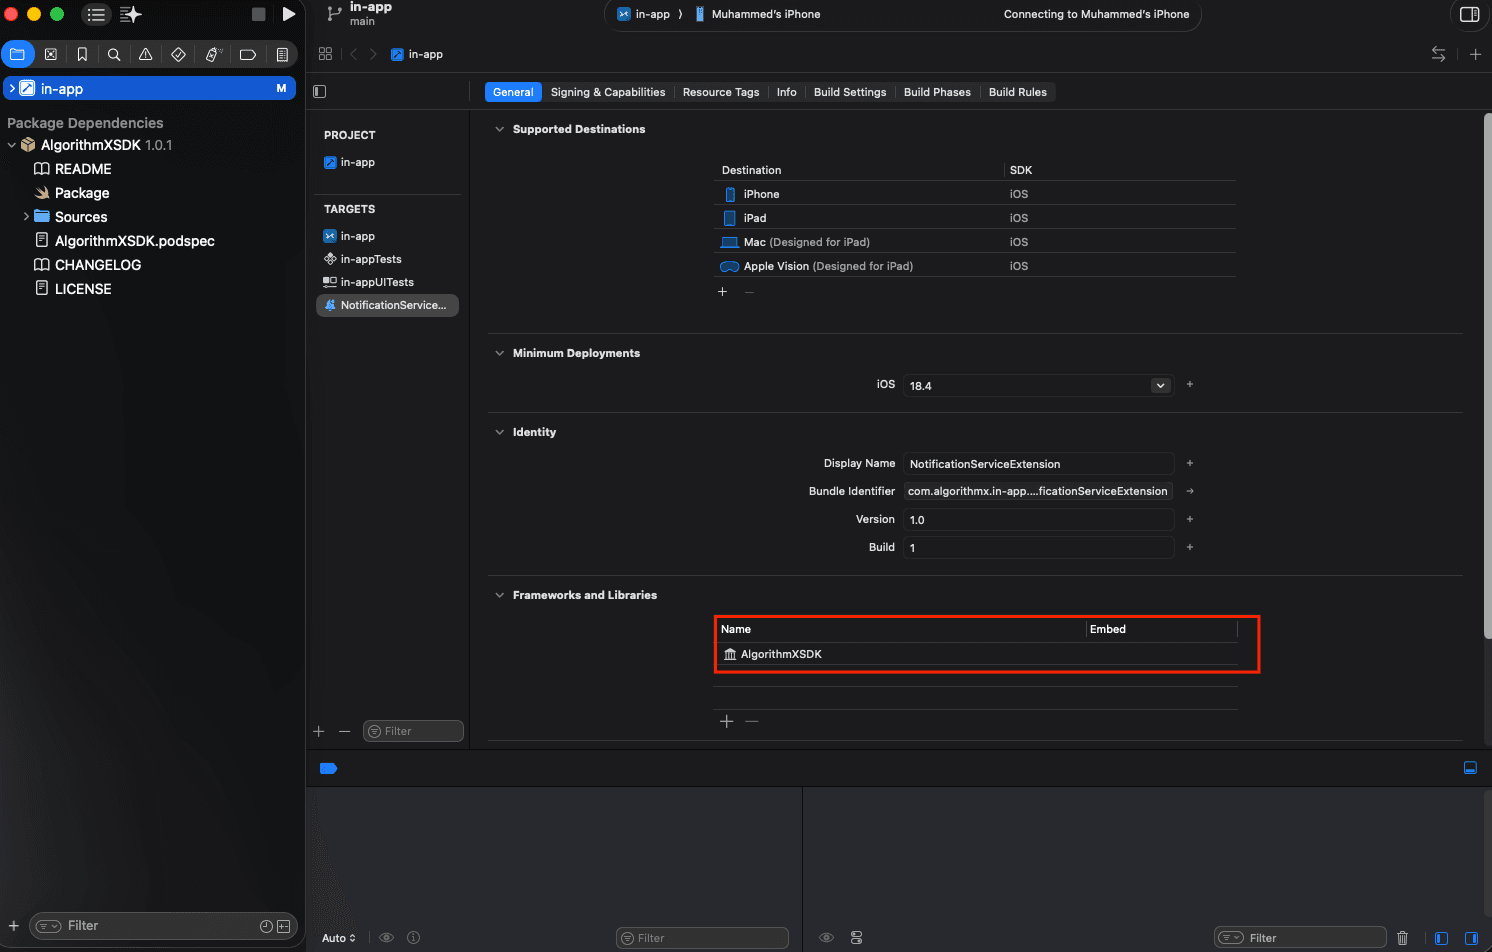
Task: Show the variables view pane
Action: tap(1441, 938)
